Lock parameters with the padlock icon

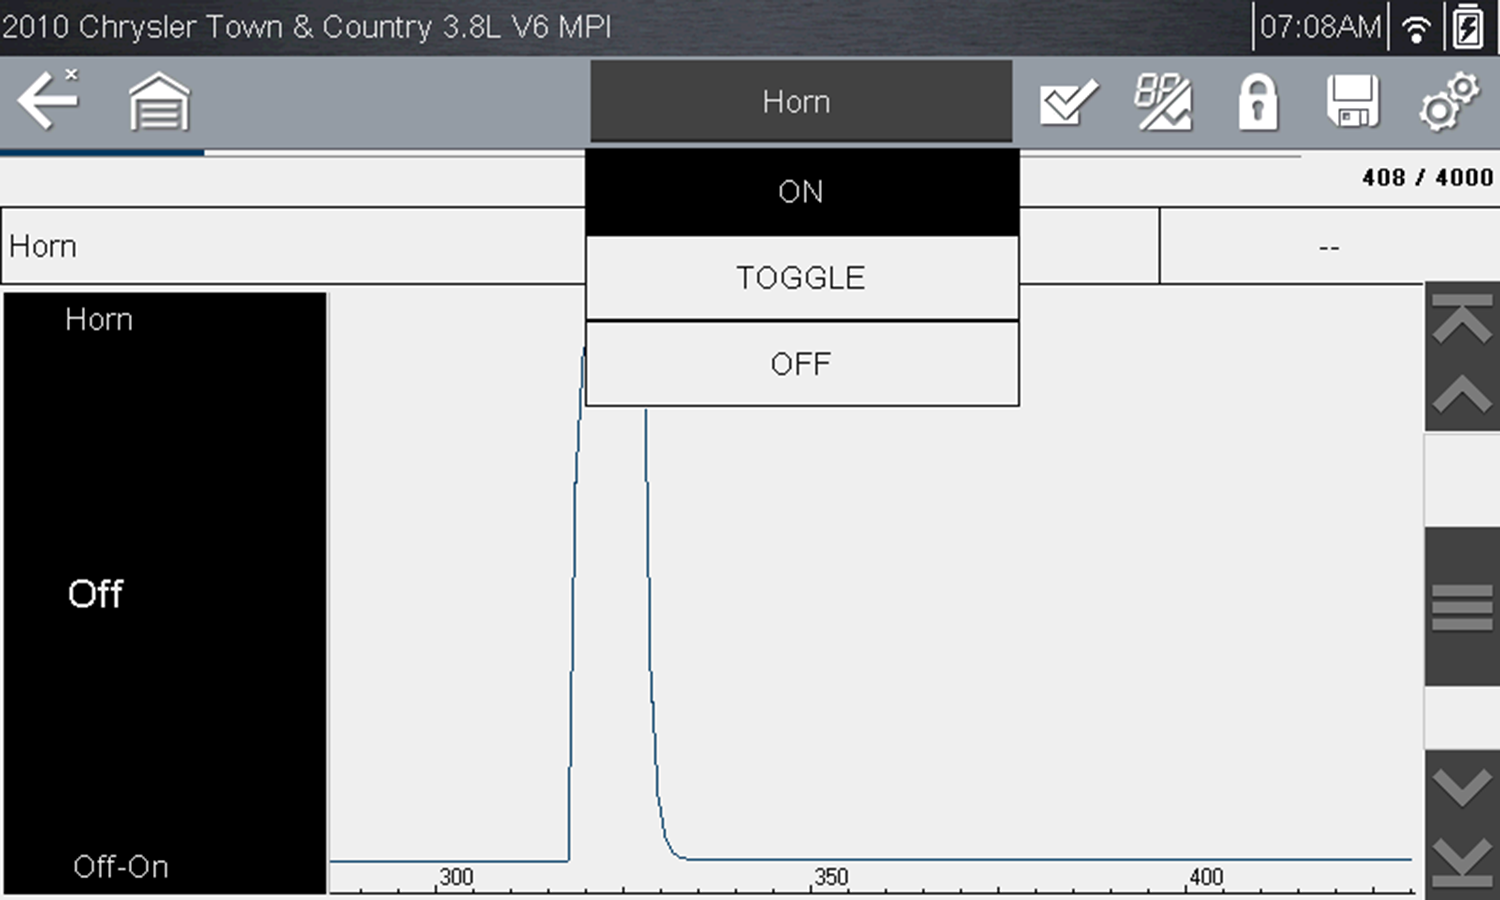1257,102
